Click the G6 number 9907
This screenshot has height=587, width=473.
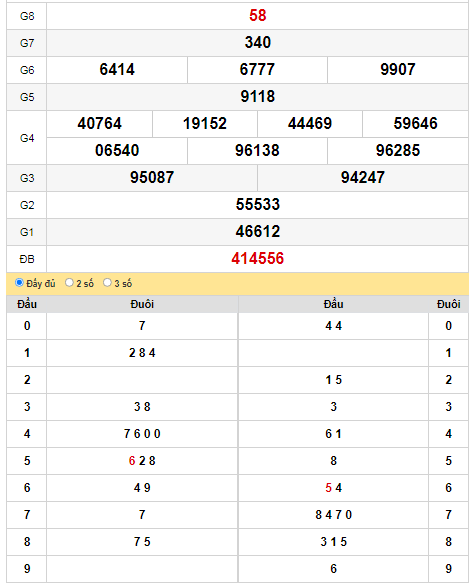398,70
